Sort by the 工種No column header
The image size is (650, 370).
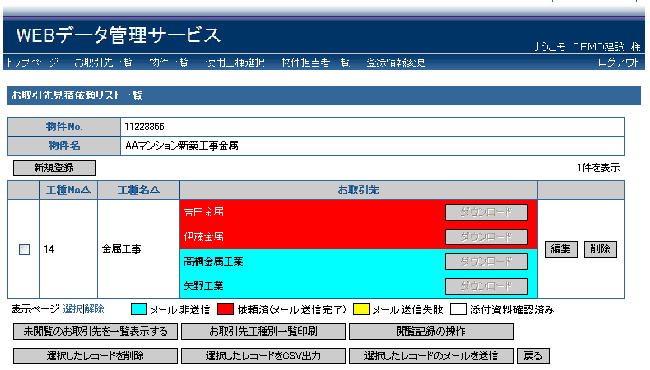68,190
